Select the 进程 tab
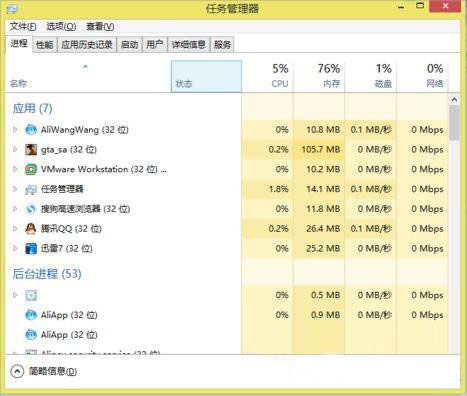 pos(19,43)
